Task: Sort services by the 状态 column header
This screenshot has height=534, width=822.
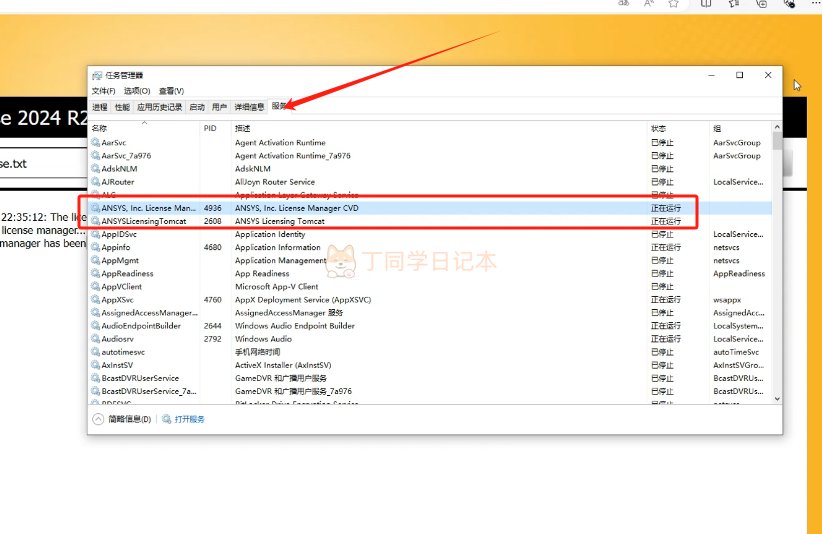Action: (658, 128)
